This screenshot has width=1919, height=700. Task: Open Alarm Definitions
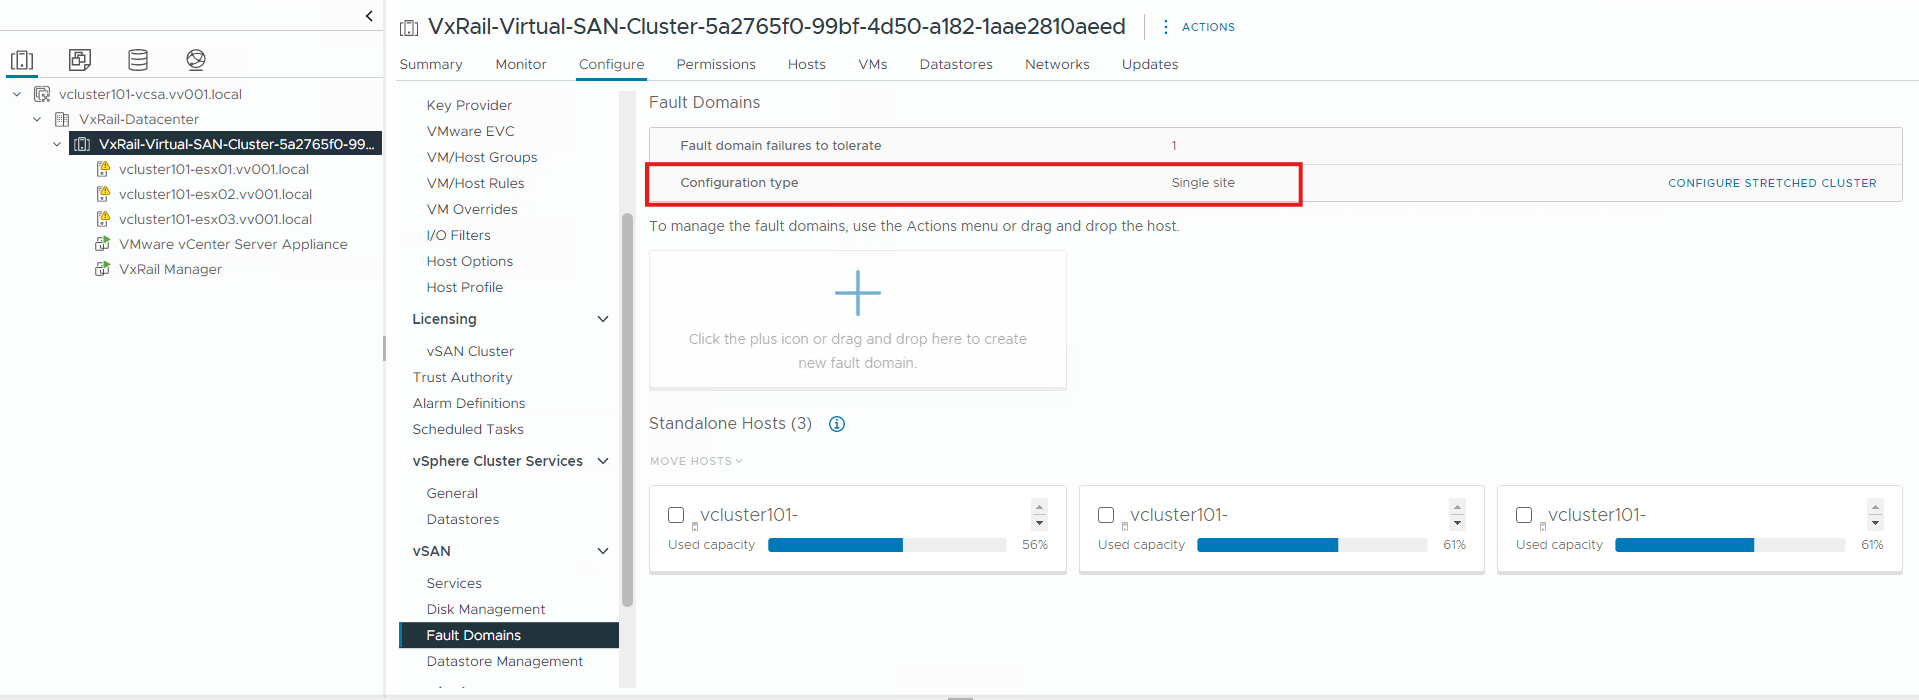pyautogui.click(x=468, y=403)
